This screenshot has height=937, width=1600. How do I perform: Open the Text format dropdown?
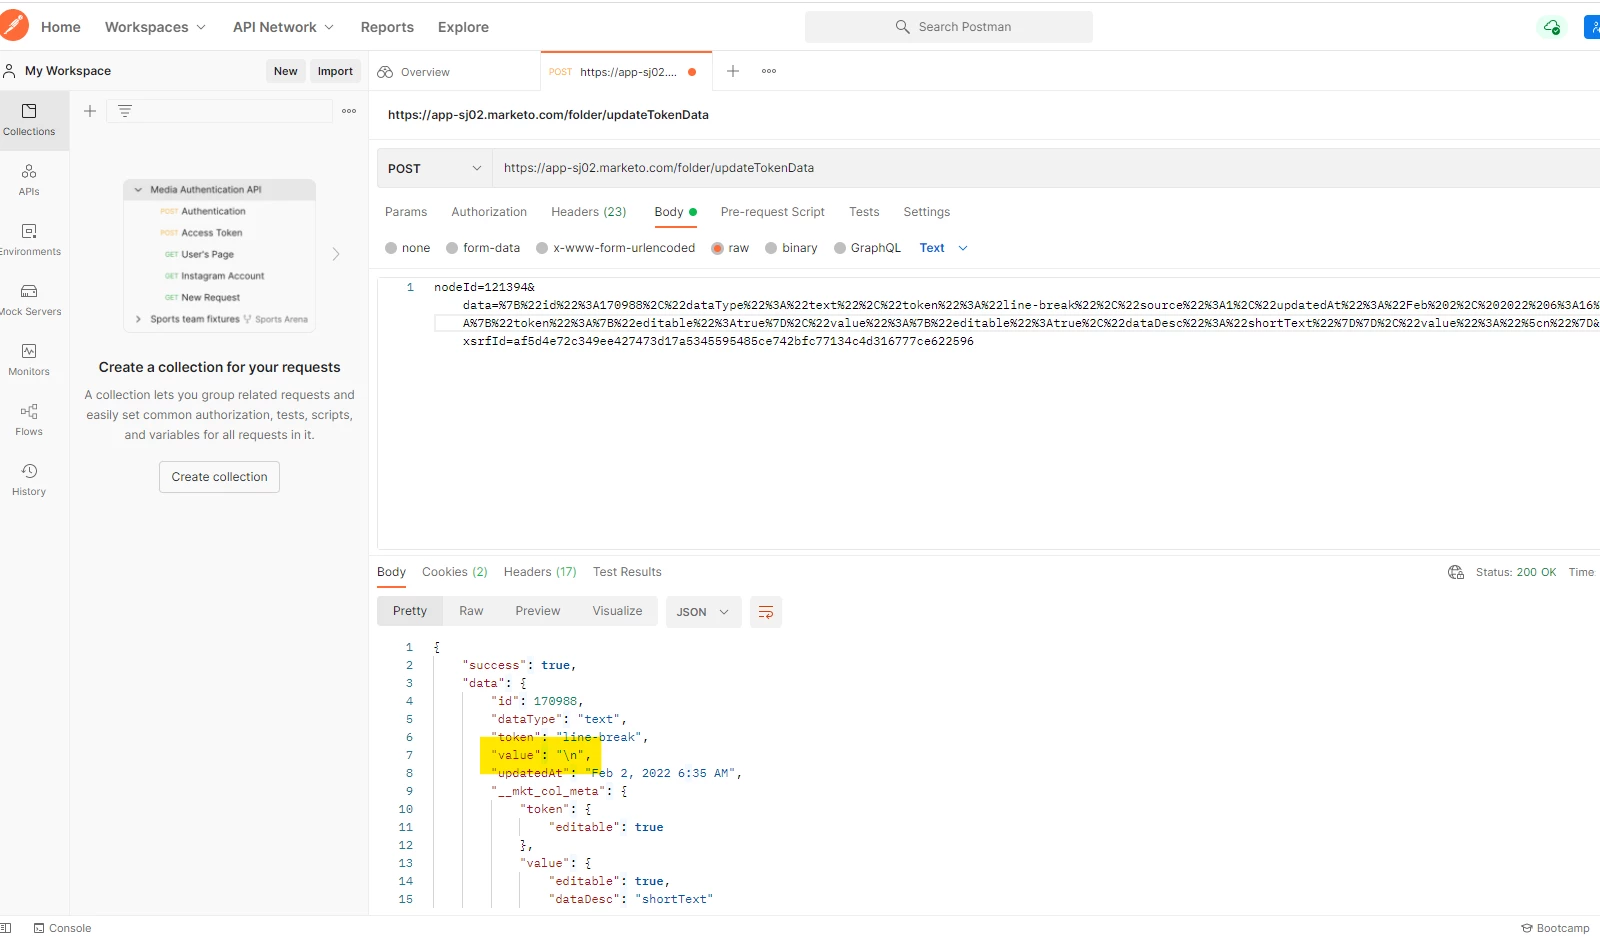coord(943,248)
